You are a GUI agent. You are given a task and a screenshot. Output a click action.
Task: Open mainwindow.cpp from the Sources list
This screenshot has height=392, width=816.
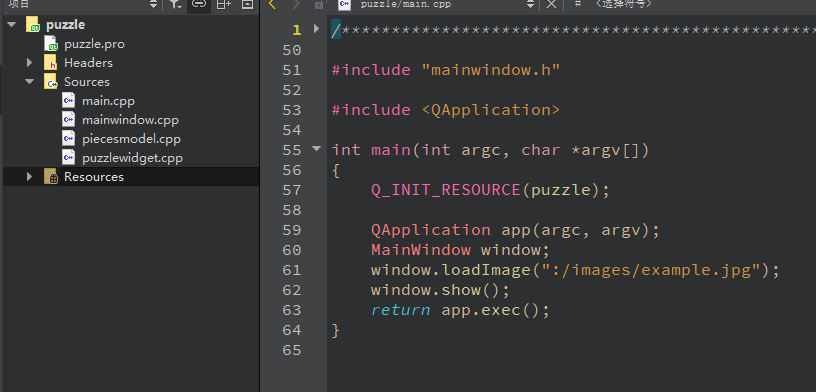tap(130, 120)
